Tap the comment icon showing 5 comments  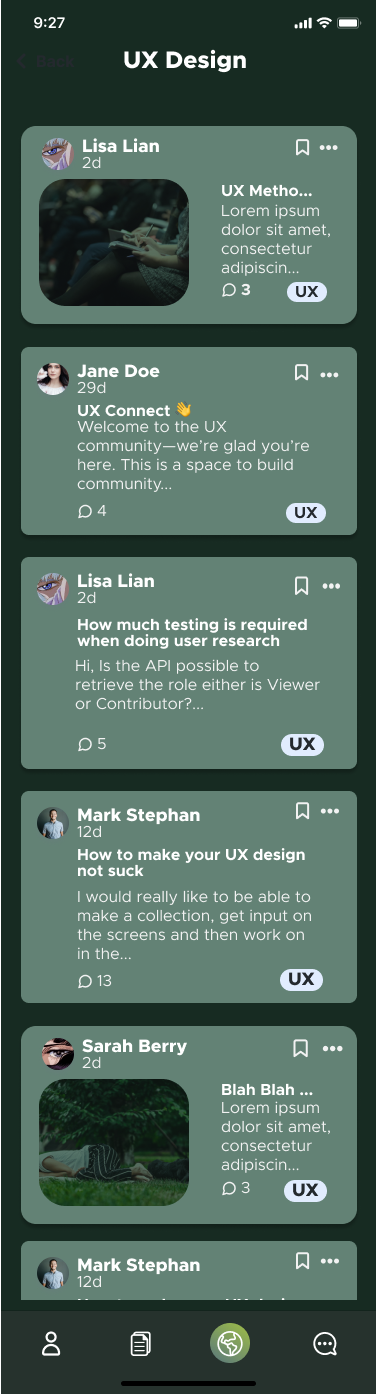[85, 744]
